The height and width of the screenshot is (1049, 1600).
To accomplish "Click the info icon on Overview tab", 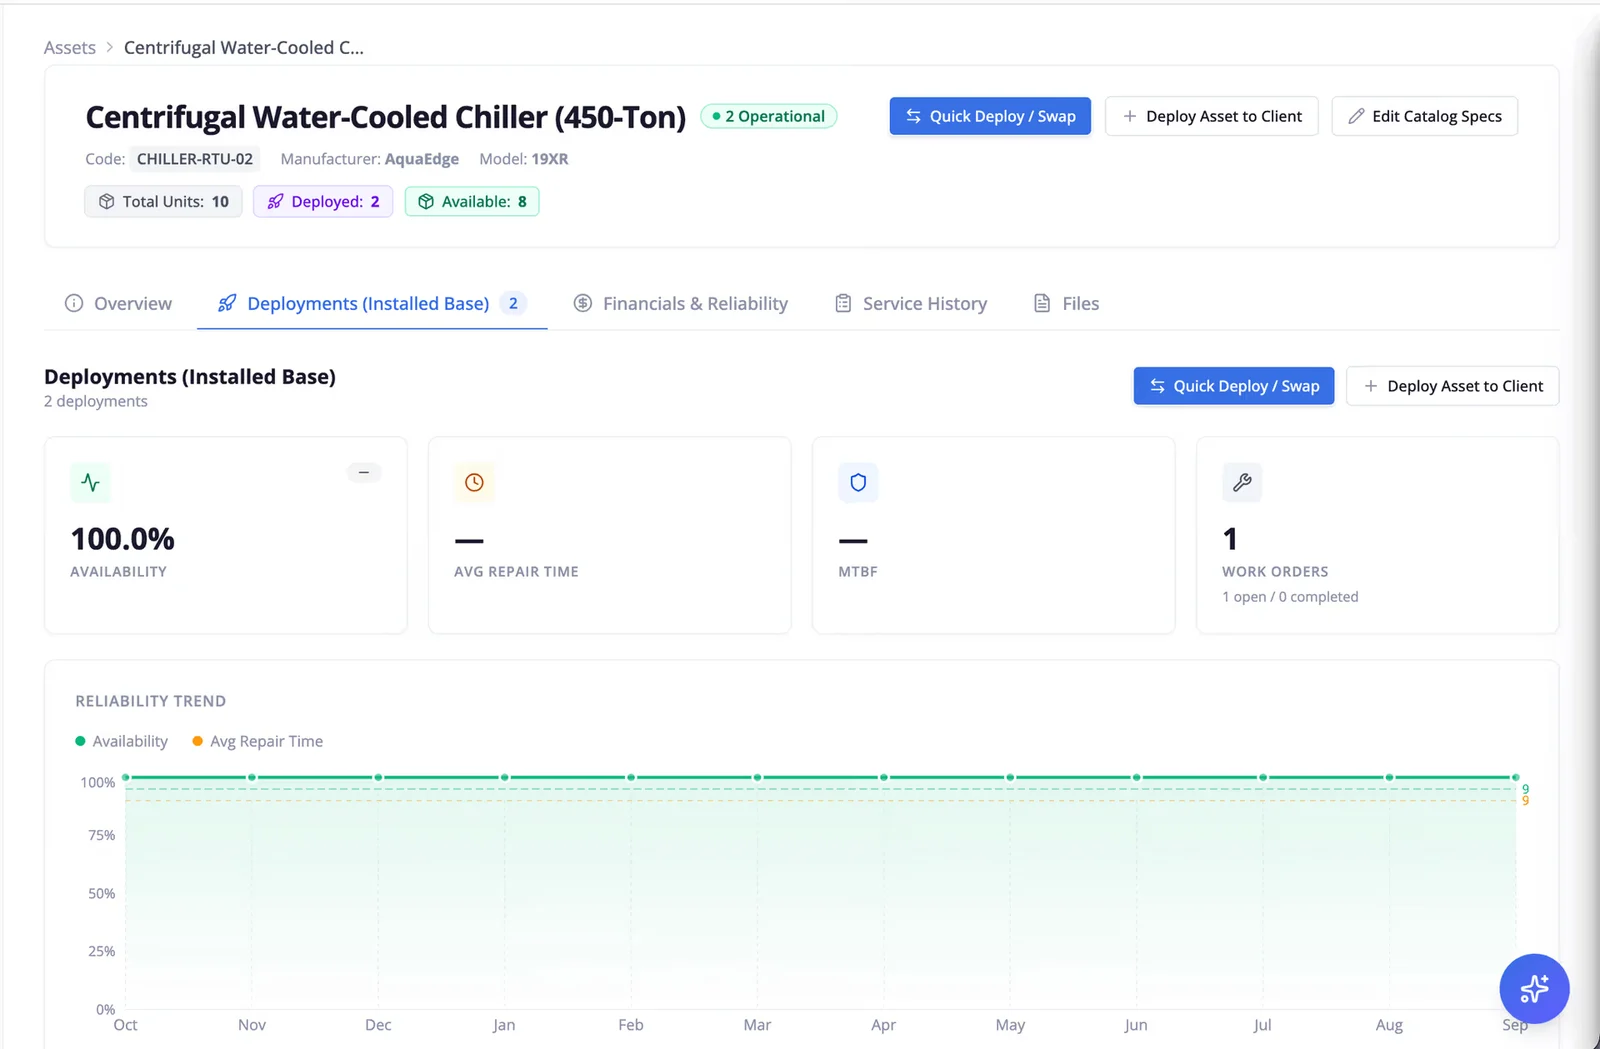I will pos(74,303).
